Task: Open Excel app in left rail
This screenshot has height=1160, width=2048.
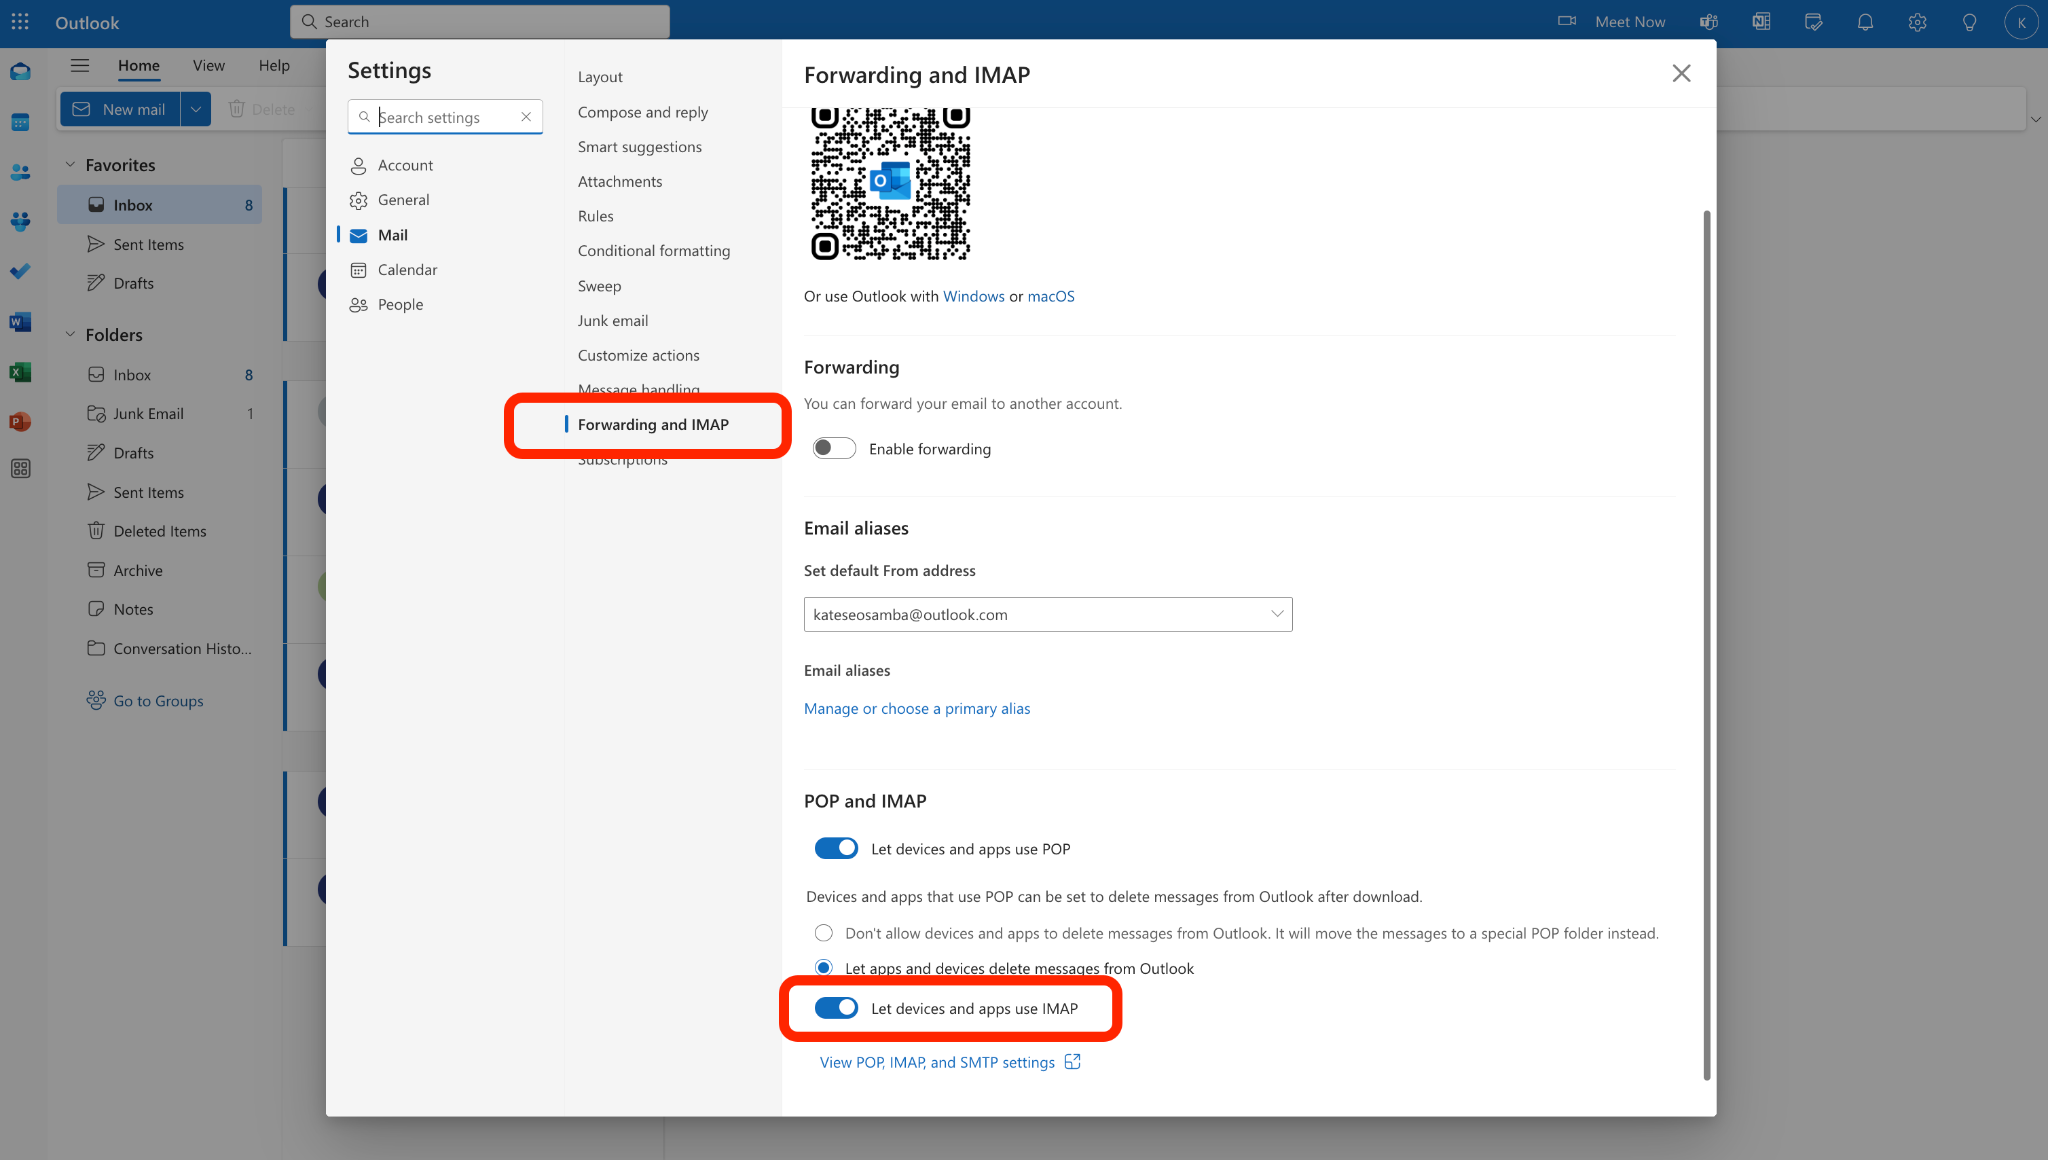Action: (20, 372)
